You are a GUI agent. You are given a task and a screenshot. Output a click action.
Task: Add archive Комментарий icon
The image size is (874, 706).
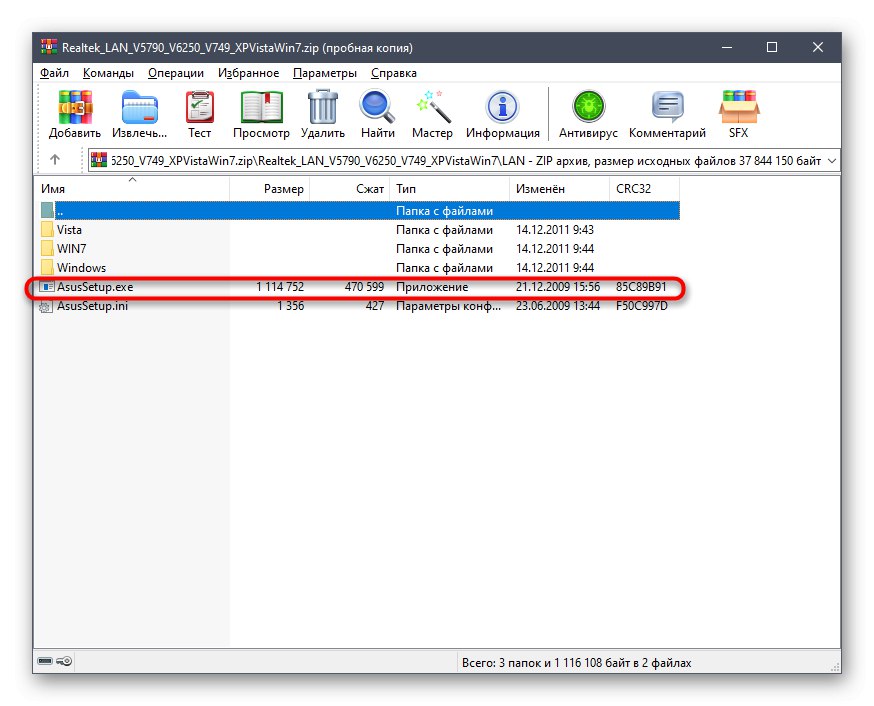point(667,107)
